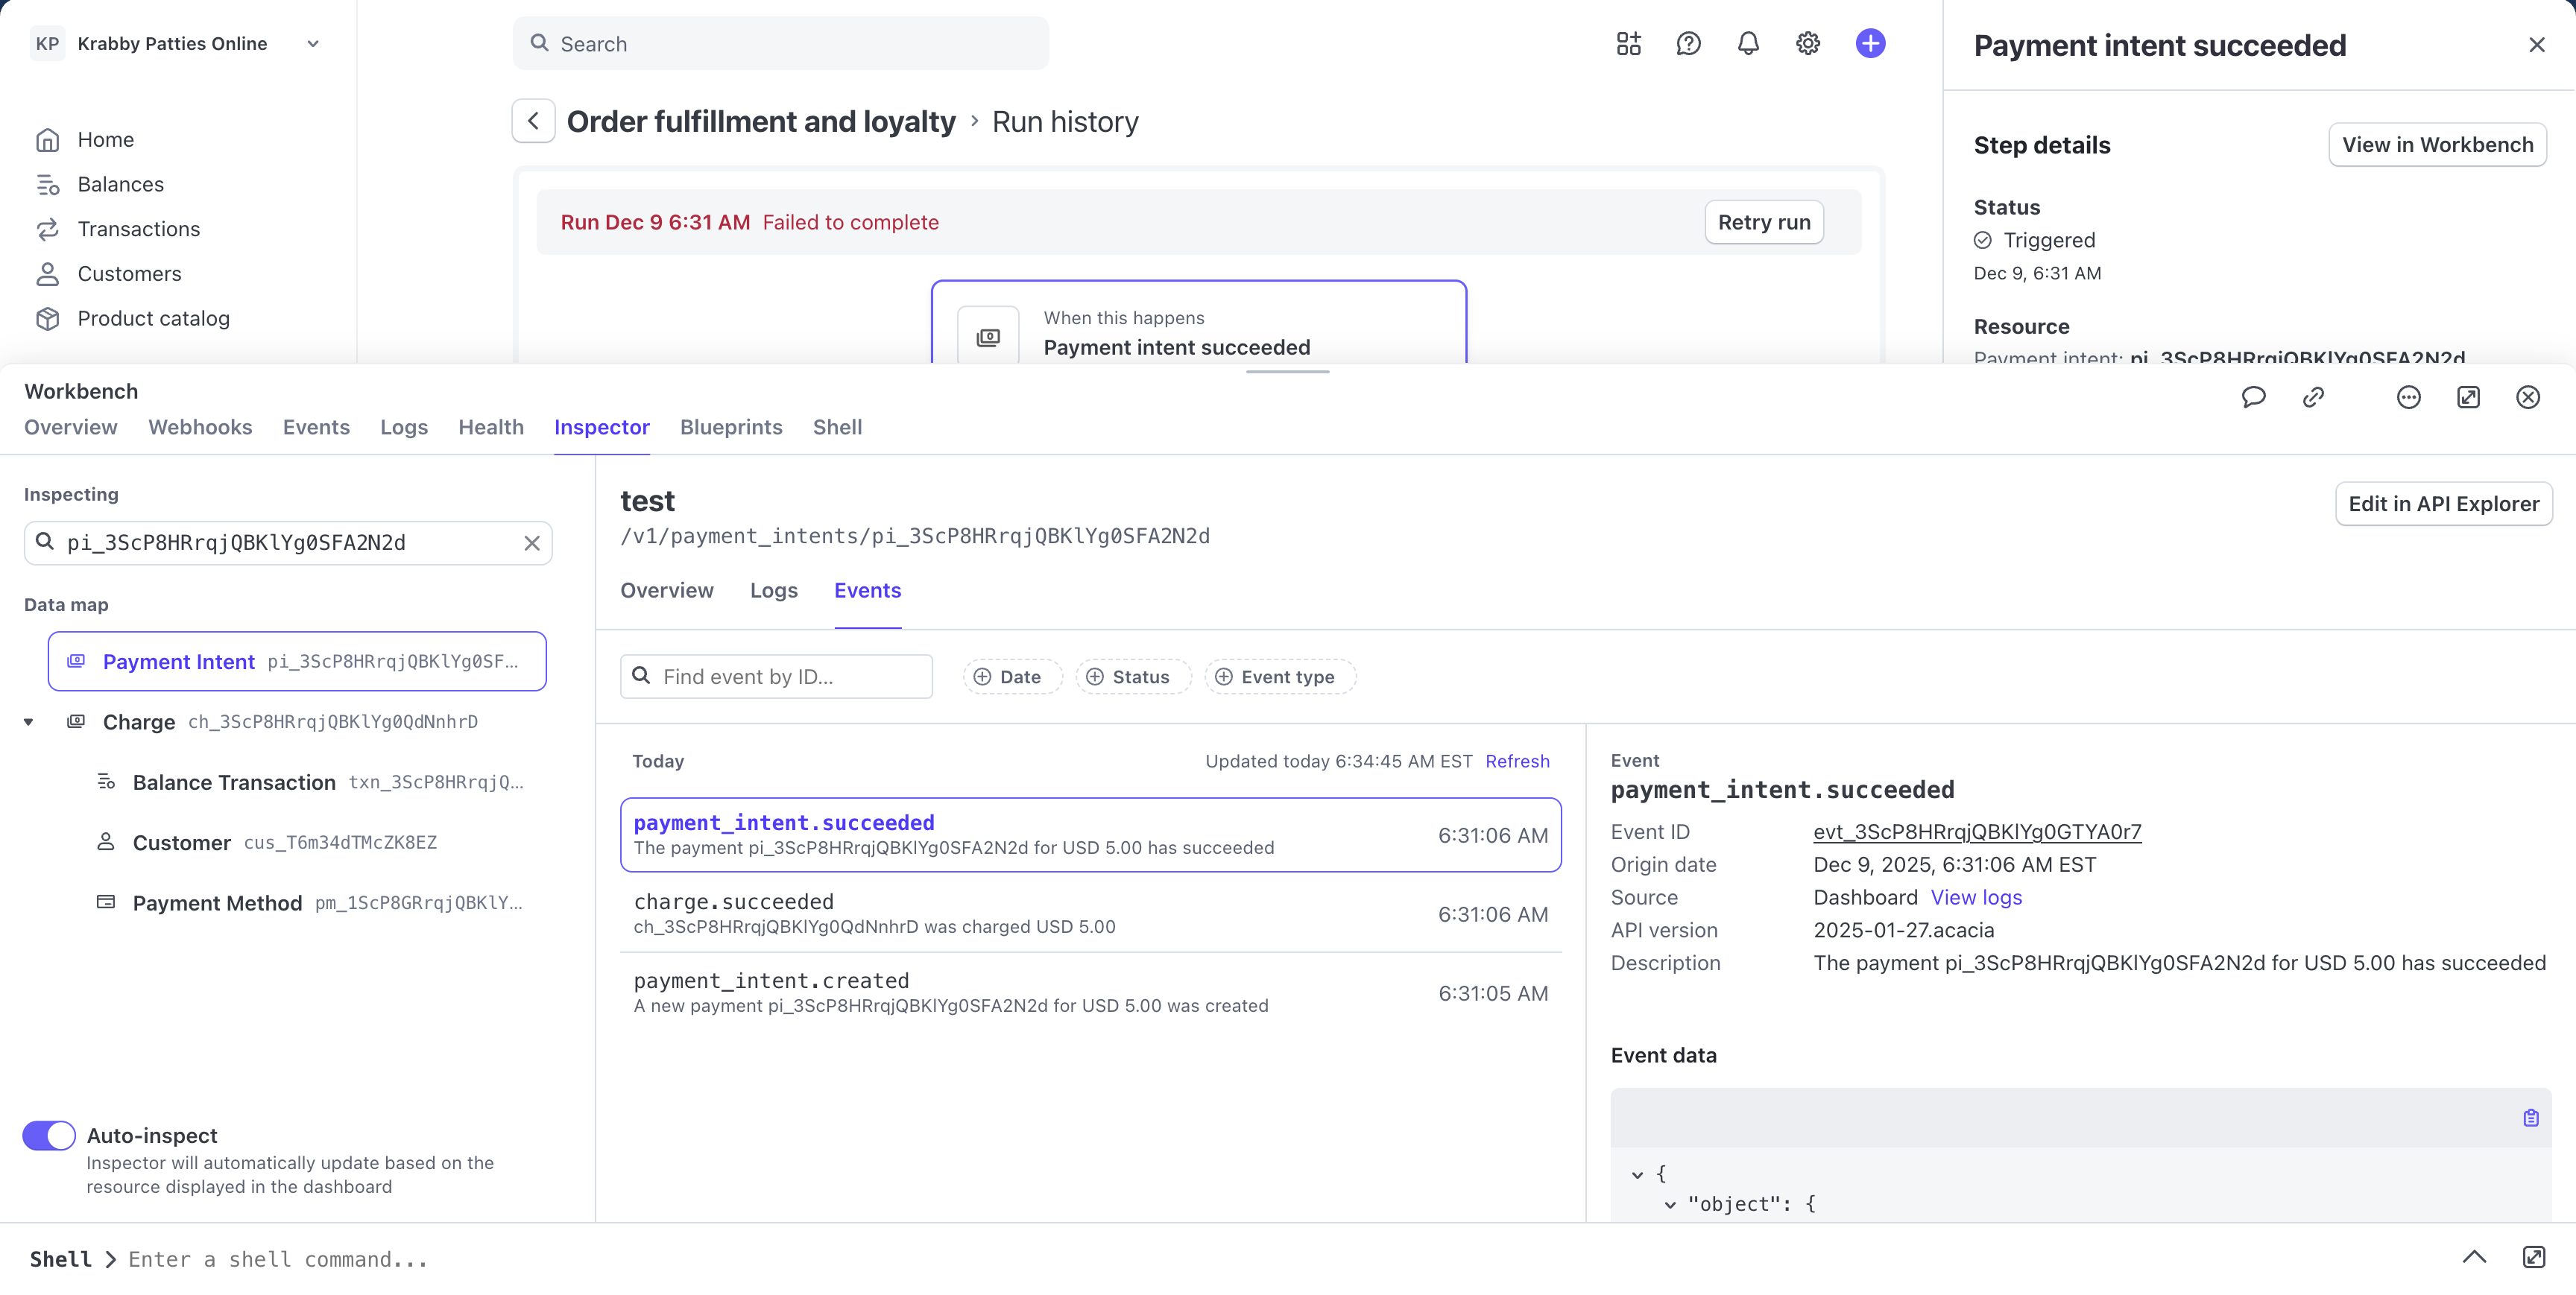Click the Retry run button
The height and width of the screenshot is (1295, 2576).
[1762, 222]
